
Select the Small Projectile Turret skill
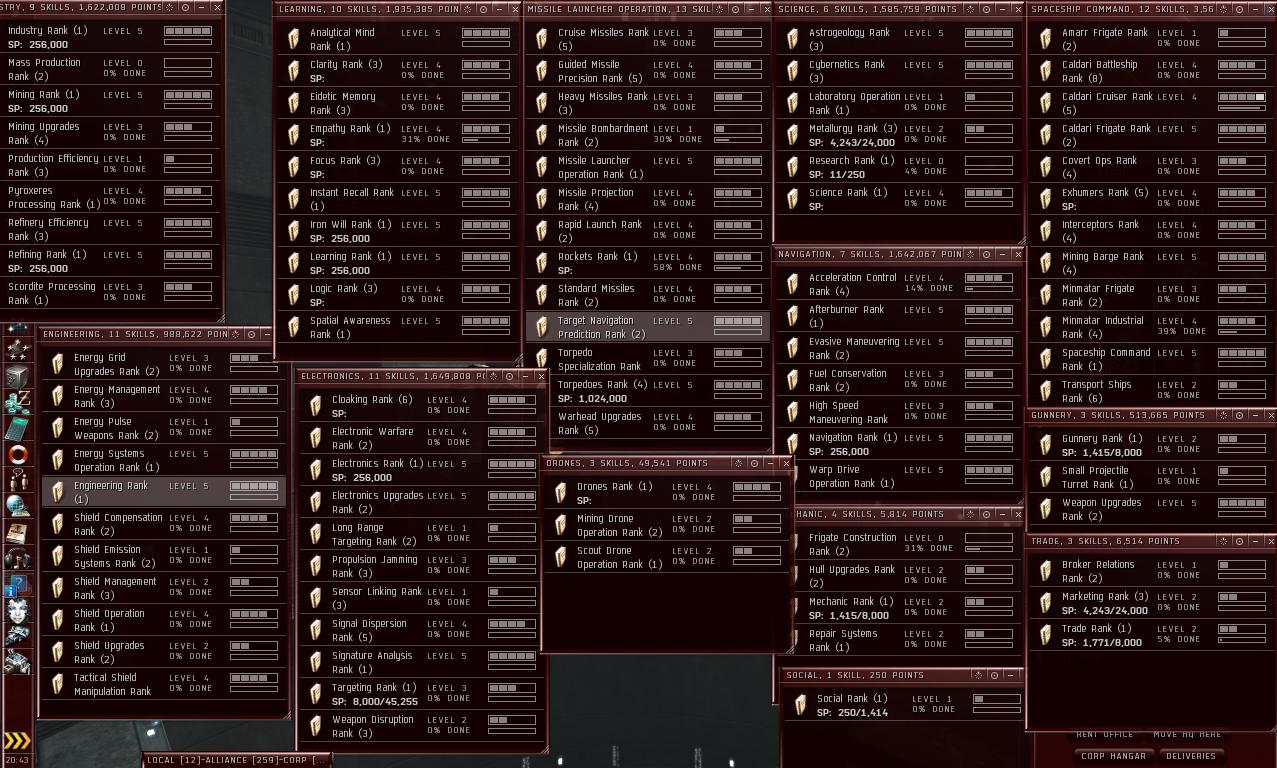pyautogui.click(x=1152, y=477)
